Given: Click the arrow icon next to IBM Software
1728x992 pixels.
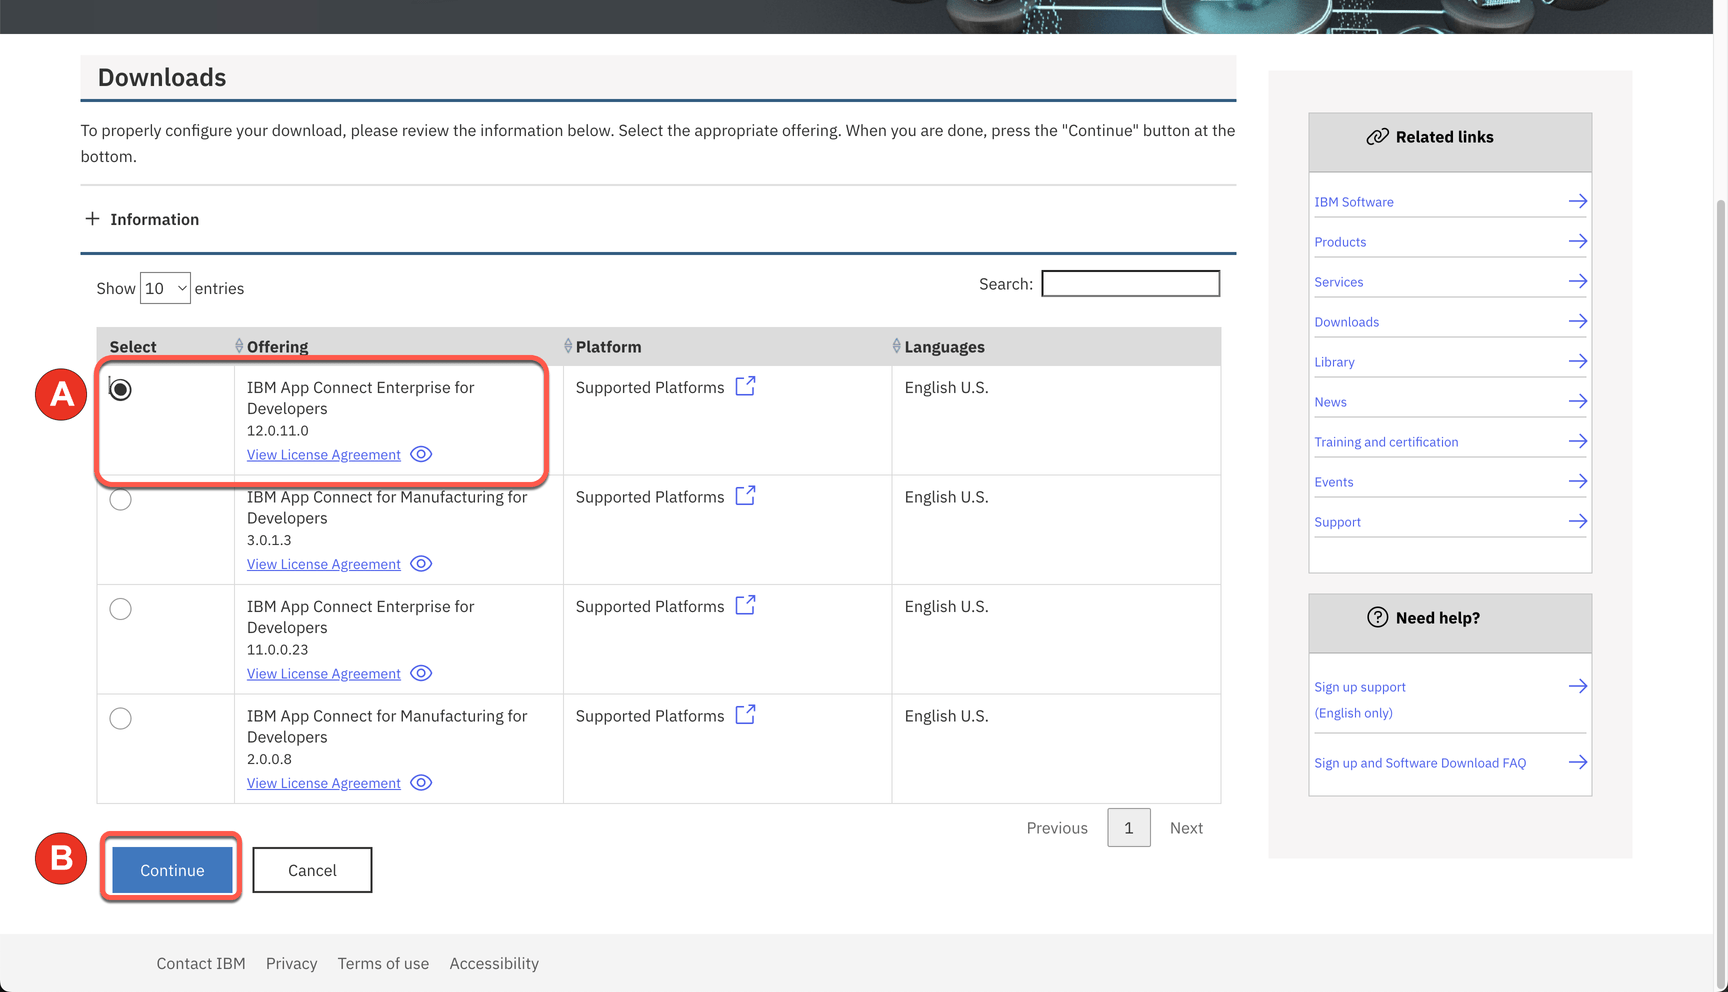Looking at the screenshot, I should click(1577, 201).
